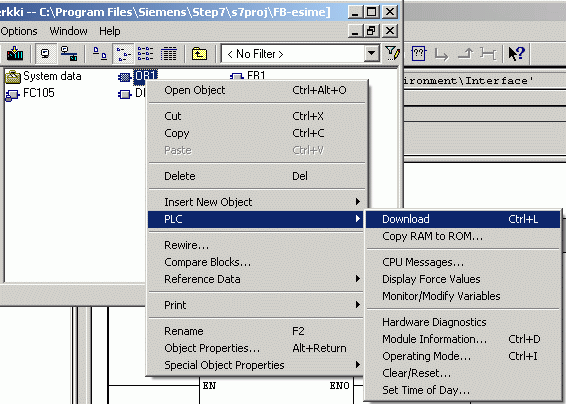Switch to Small Icons view
The image size is (566, 404).
123,54
